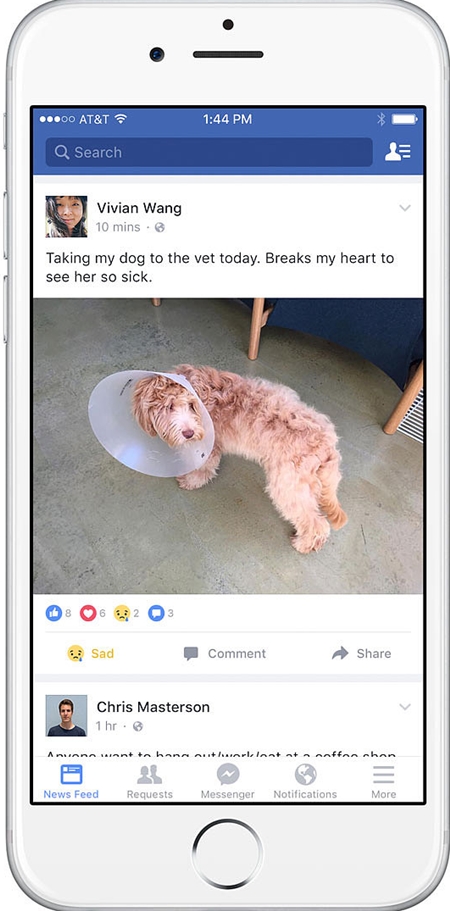The height and width of the screenshot is (911, 450).
Task: Toggle the Sad reaction on Vivian's post
Action: [x=91, y=653]
